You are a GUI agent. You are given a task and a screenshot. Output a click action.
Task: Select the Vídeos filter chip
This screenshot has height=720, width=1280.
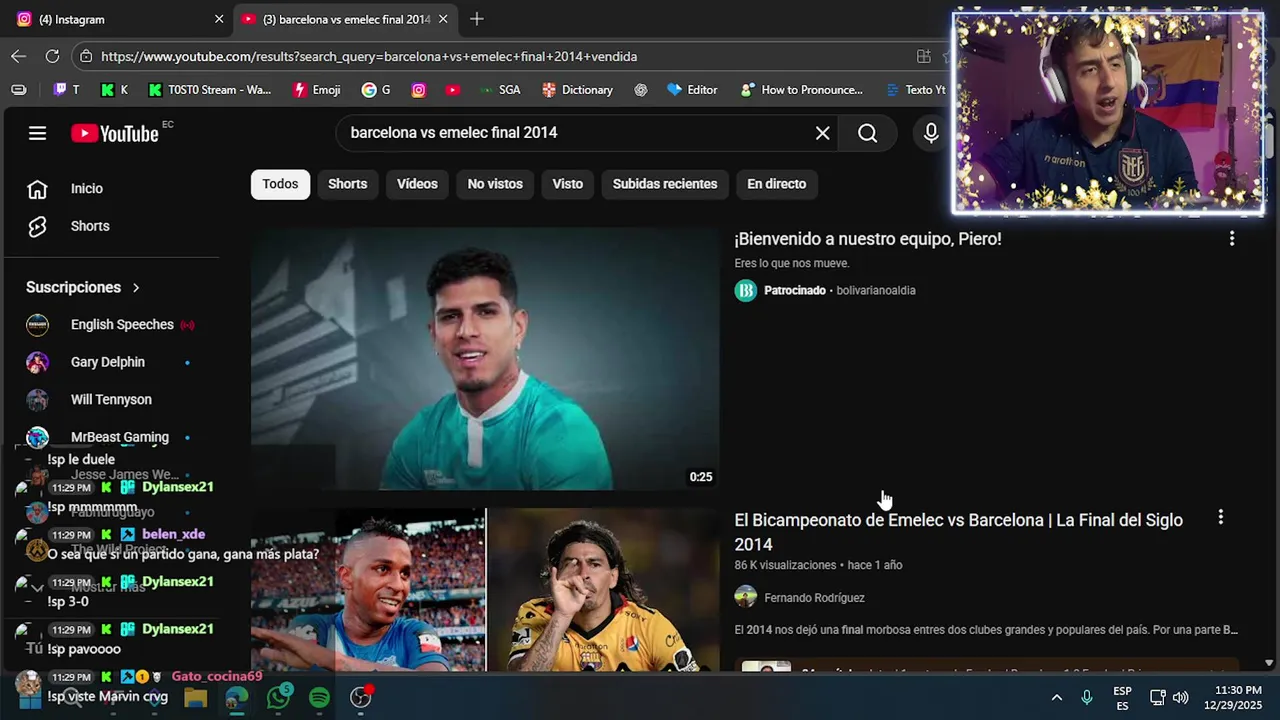click(417, 184)
